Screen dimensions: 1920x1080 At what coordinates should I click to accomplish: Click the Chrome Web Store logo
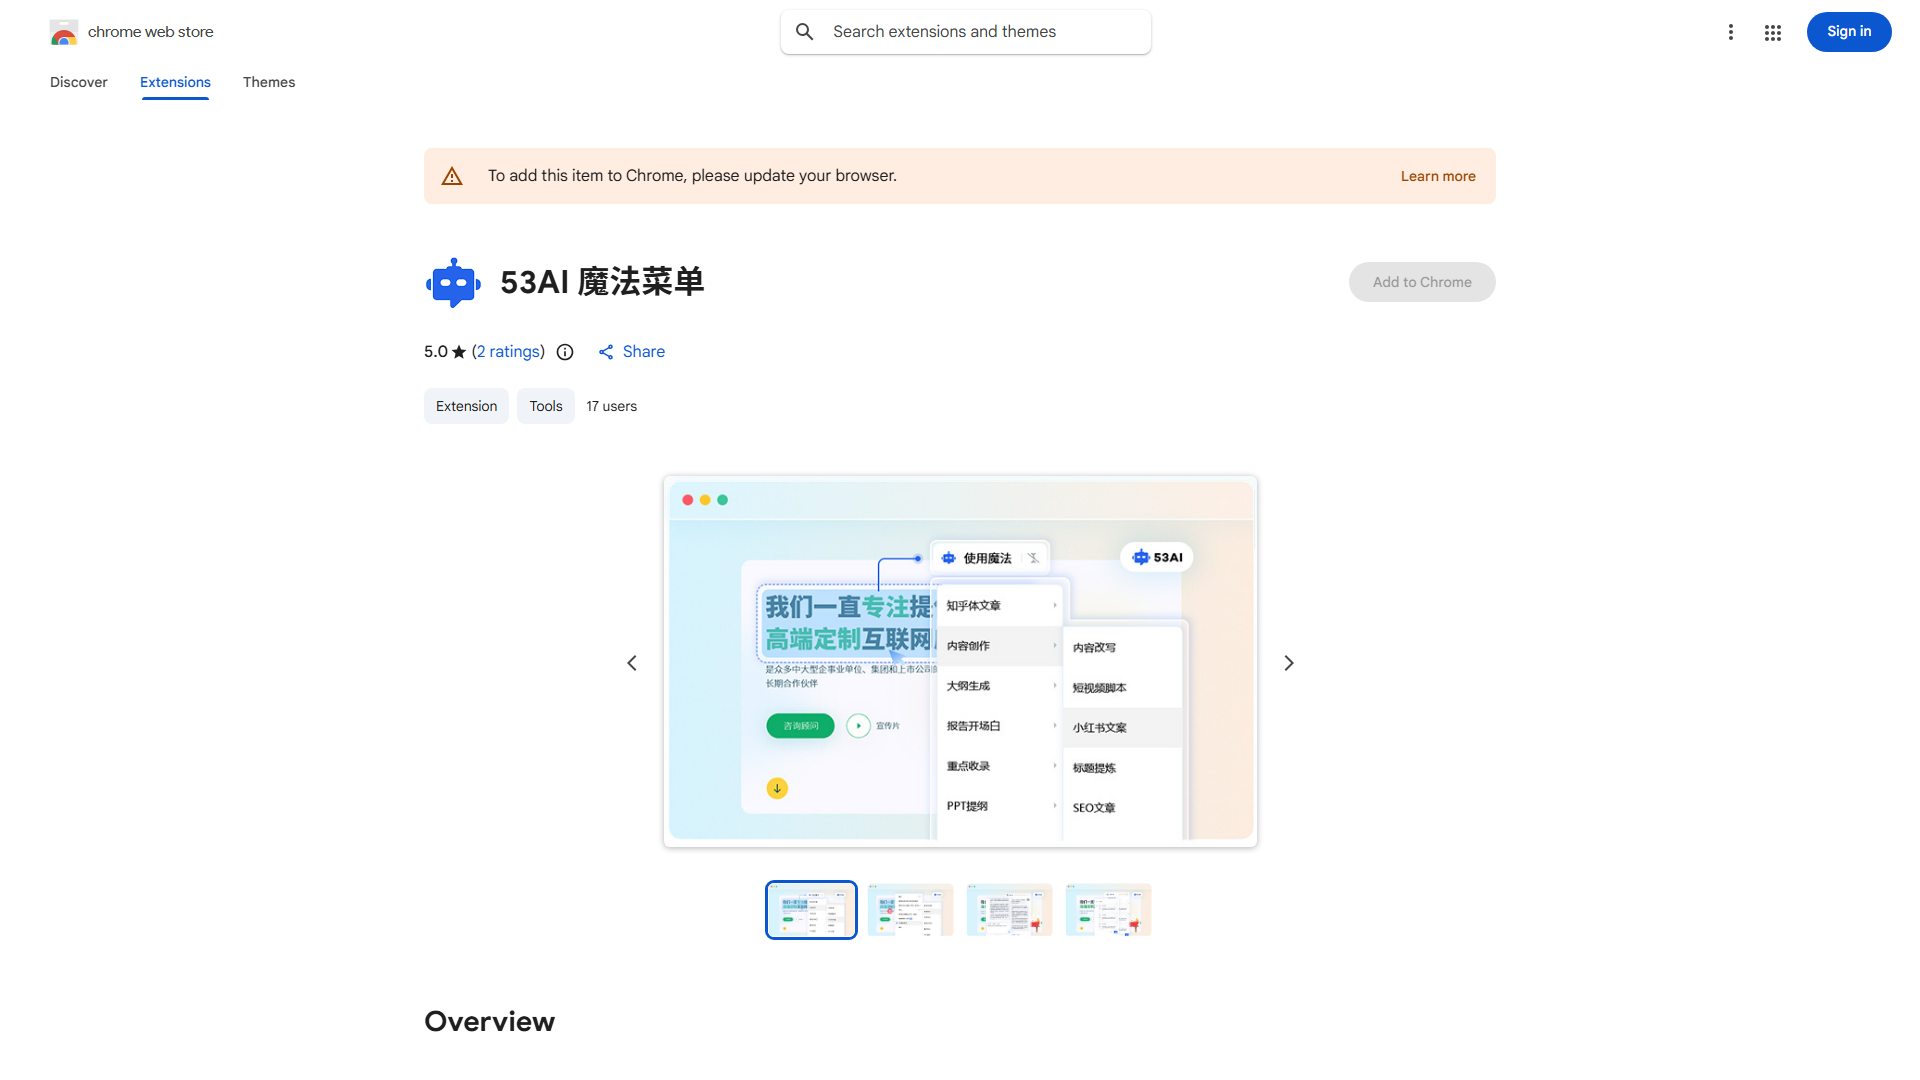64,32
